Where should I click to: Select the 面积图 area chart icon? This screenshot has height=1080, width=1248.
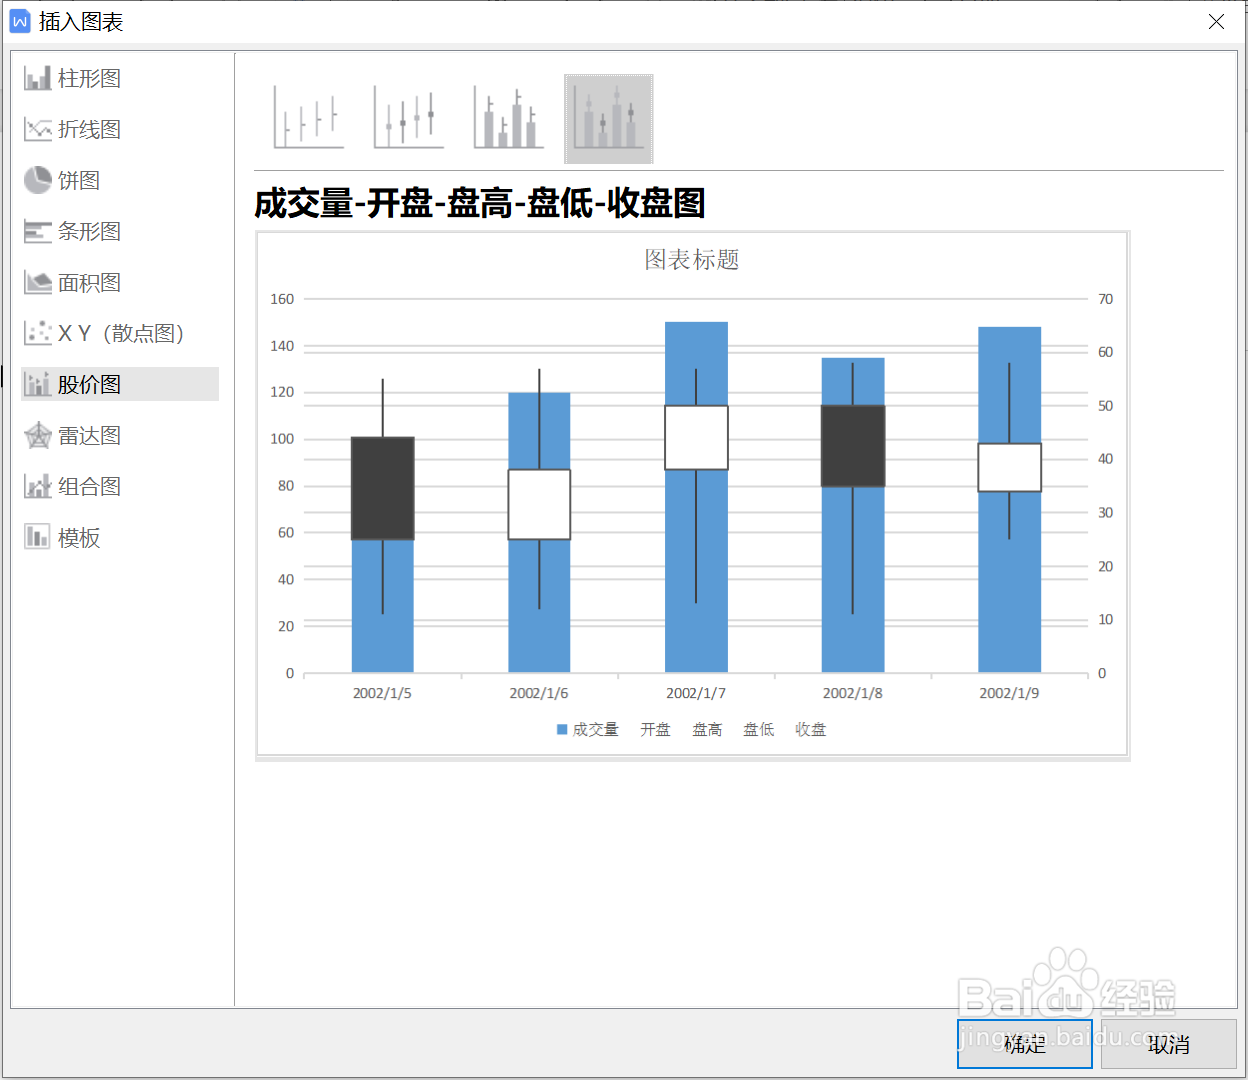[x=38, y=282]
